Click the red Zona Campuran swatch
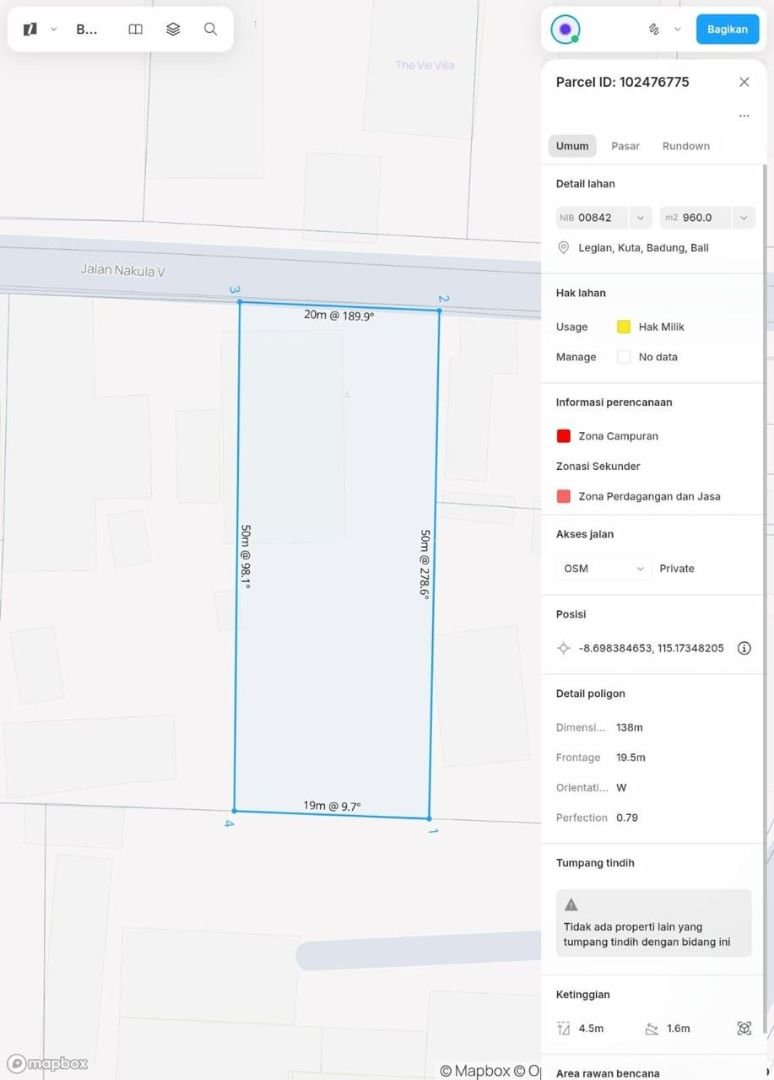The width and height of the screenshot is (774, 1080). click(563, 436)
